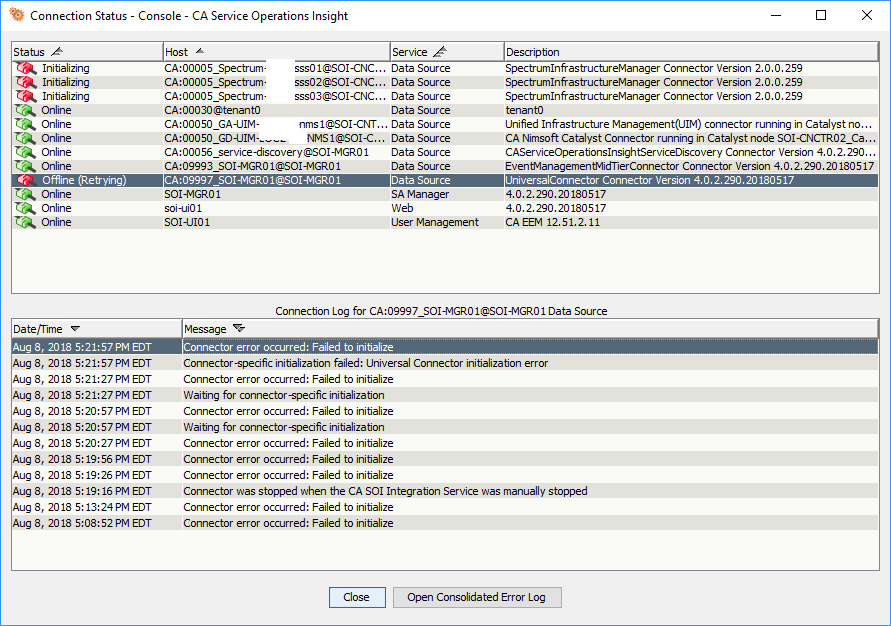Viewport: 891px width, 626px height.
Task: Maximize the Connection Status window
Action: point(821,15)
